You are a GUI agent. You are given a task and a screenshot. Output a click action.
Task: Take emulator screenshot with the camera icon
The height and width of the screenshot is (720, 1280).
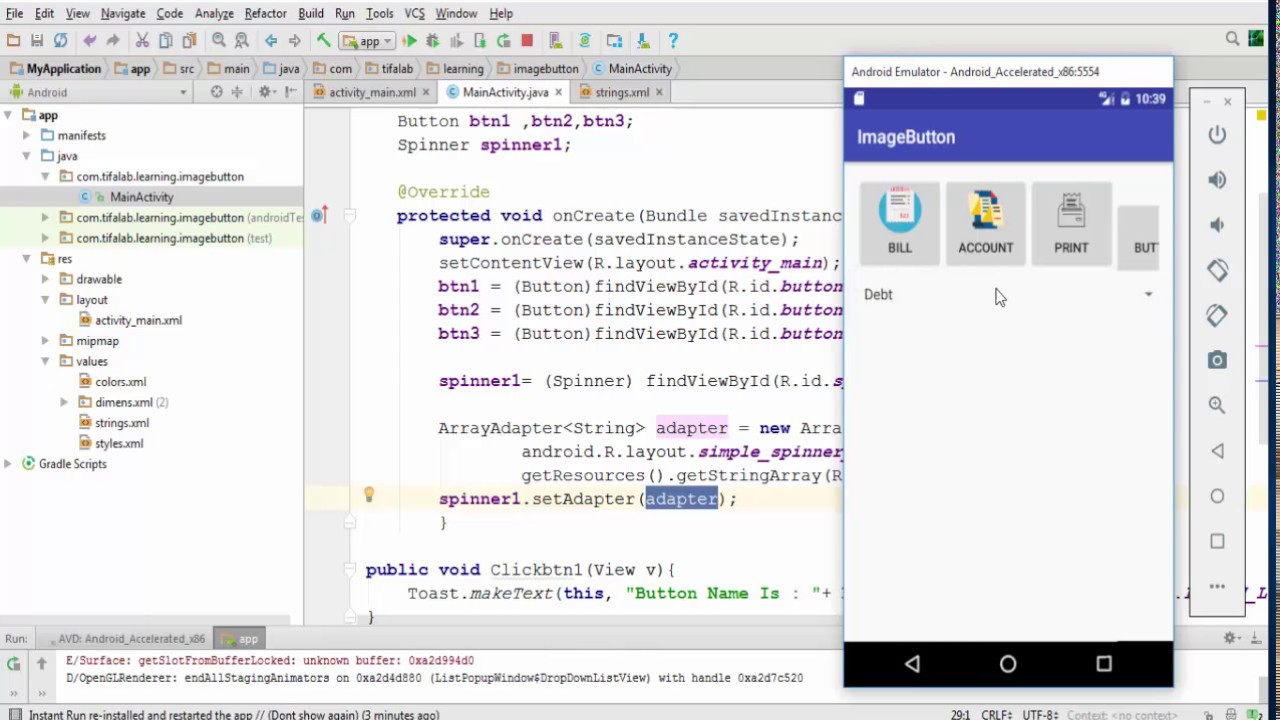(x=1217, y=360)
